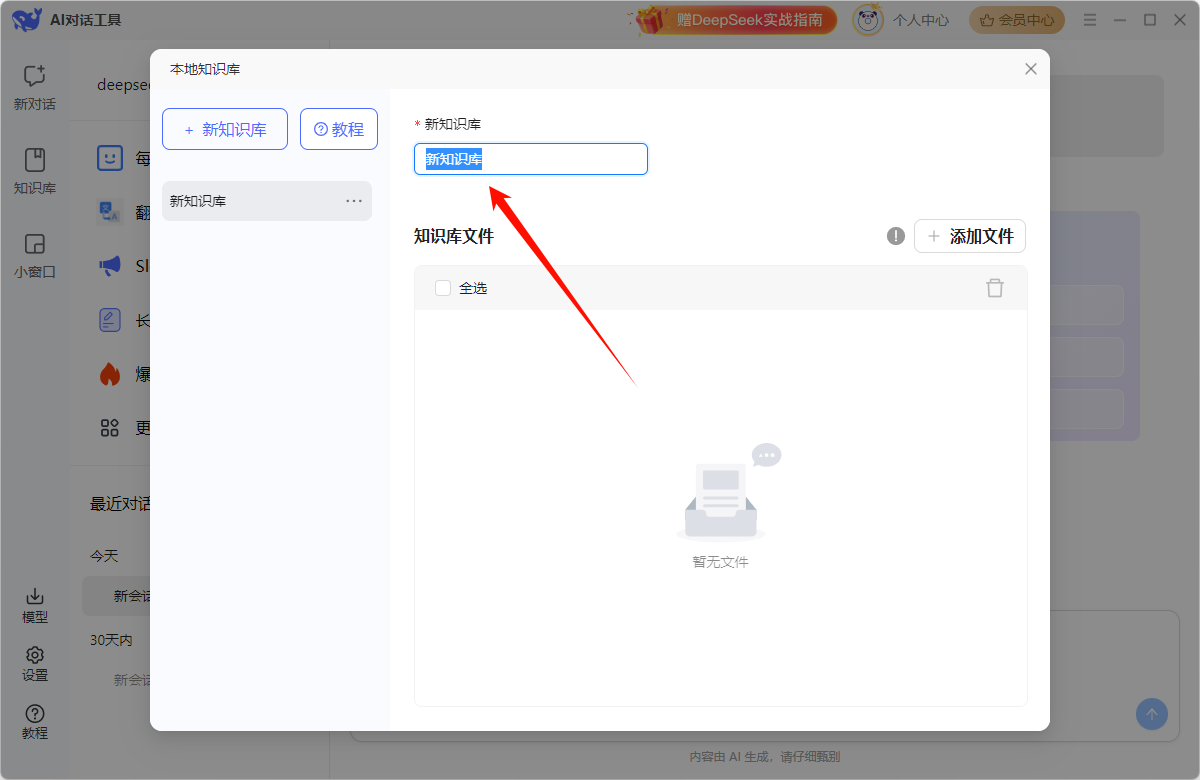Click the 新对话 new chat icon

(x=35, y=76)
